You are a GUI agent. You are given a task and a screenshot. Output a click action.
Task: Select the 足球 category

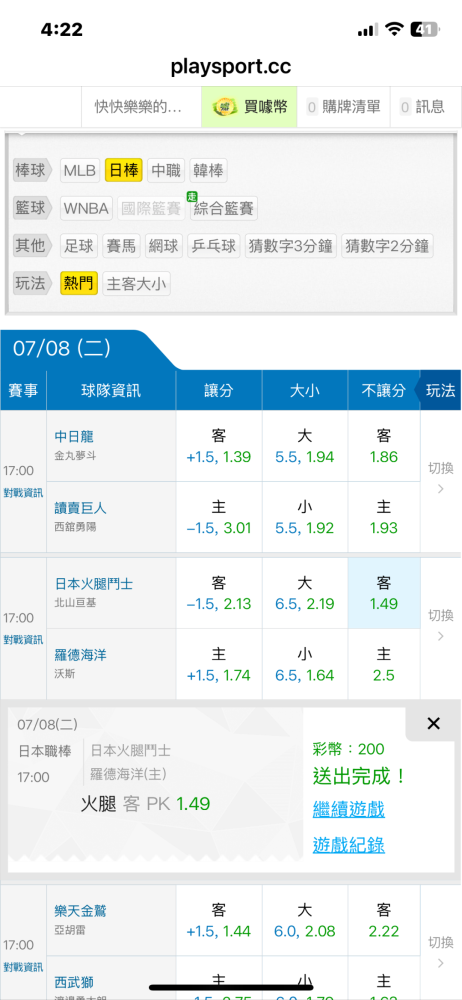click(x=78, y=246)
